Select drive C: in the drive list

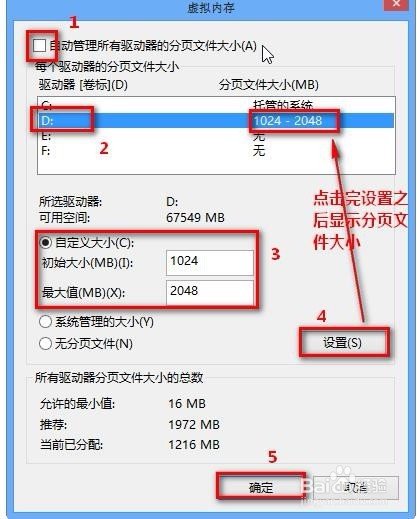click(216, 105)
